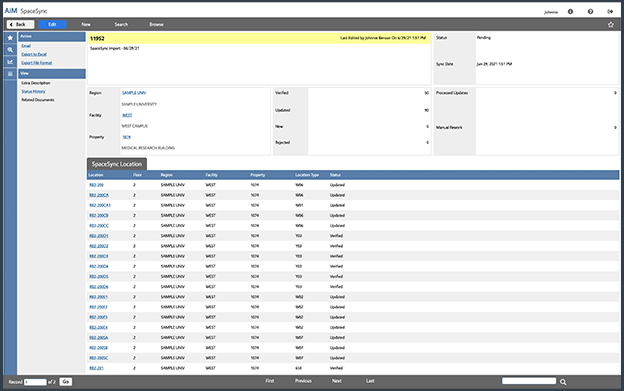Viewport: 624px width, 391px height.
Task: Open location R02-200CA1 link
Action: click(100, 205)
